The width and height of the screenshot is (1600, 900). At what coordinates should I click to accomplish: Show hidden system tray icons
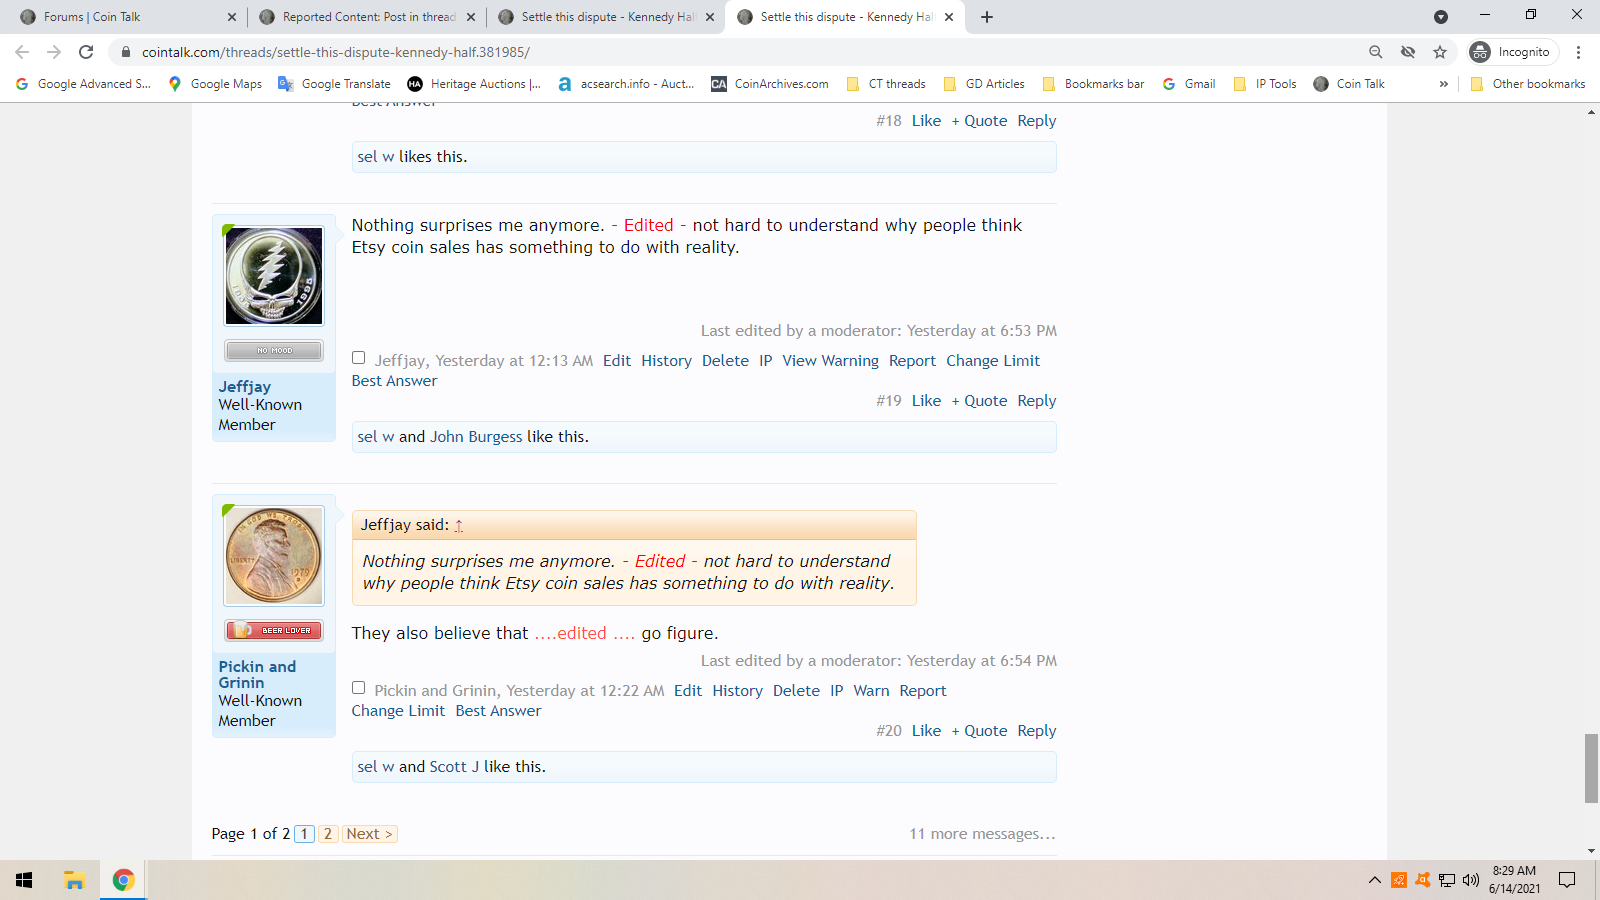coord(1374,880)
